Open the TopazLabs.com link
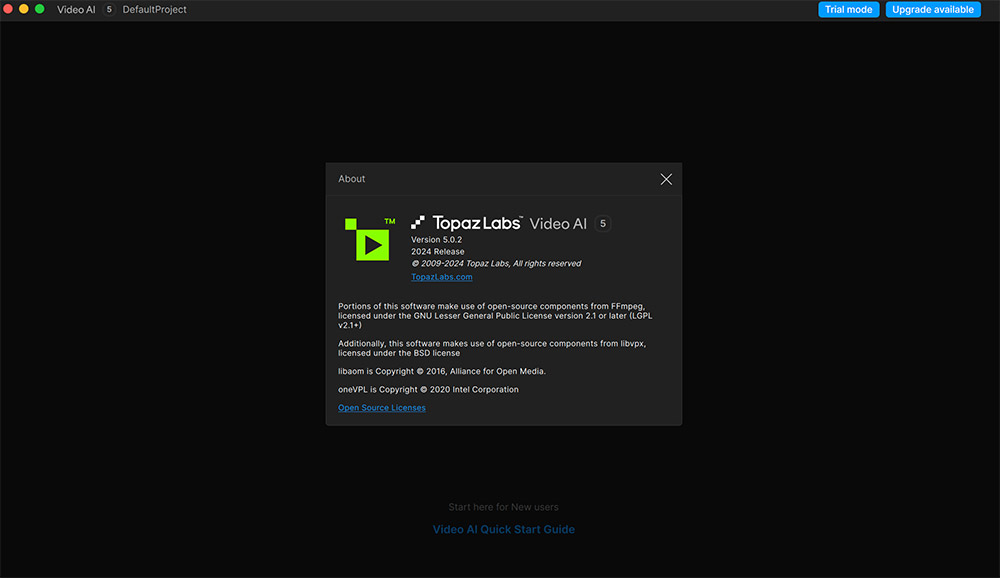Image resolution: width=1000 pixels, height=578 pixels. click(x=441, y=277)
